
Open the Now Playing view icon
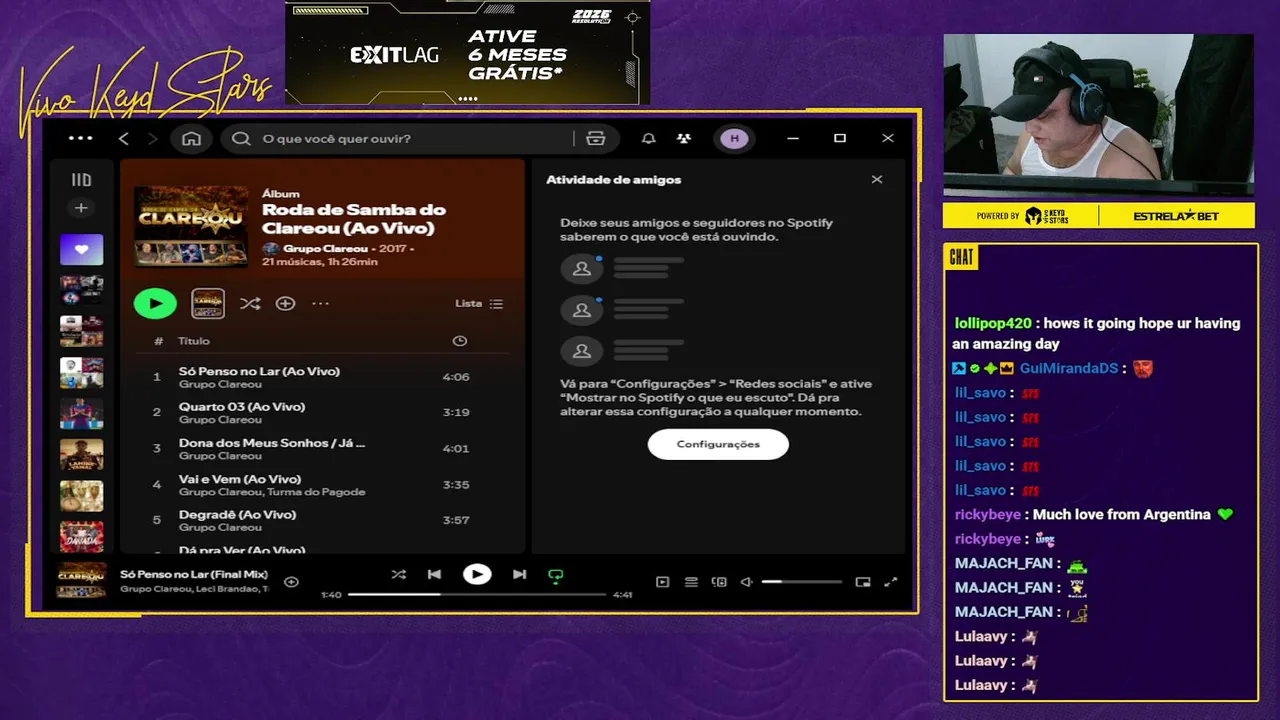662,582
